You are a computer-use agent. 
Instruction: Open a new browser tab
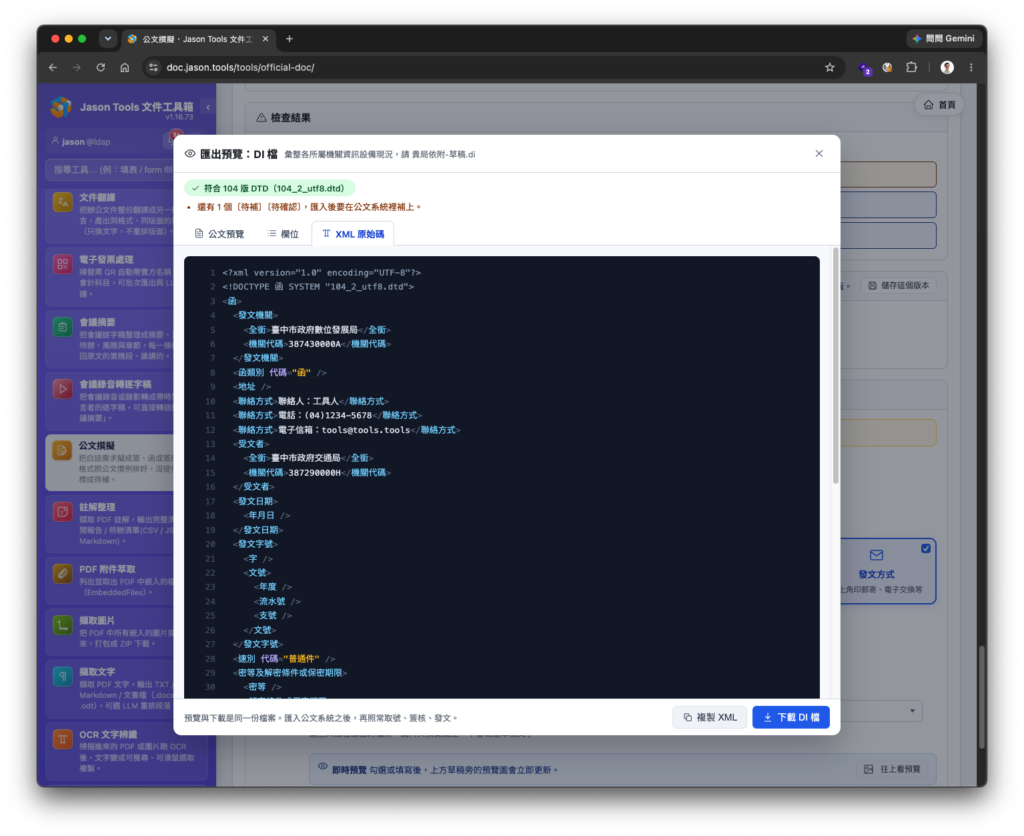[289, 39]
